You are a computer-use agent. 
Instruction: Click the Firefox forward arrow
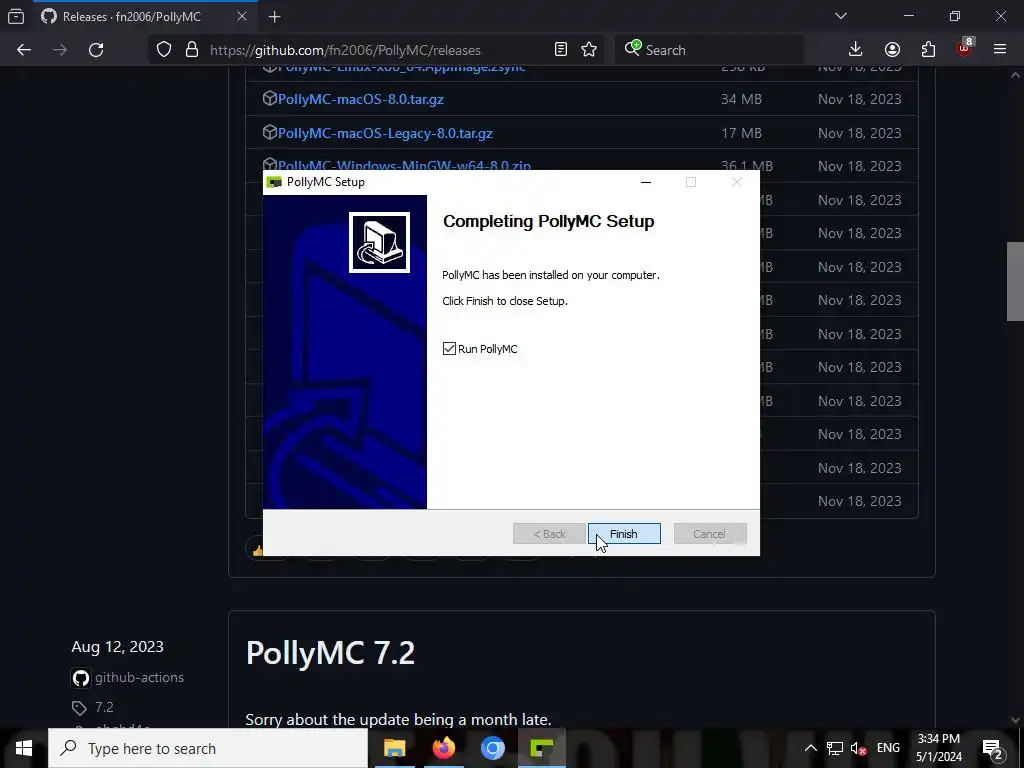click(60, 50)
